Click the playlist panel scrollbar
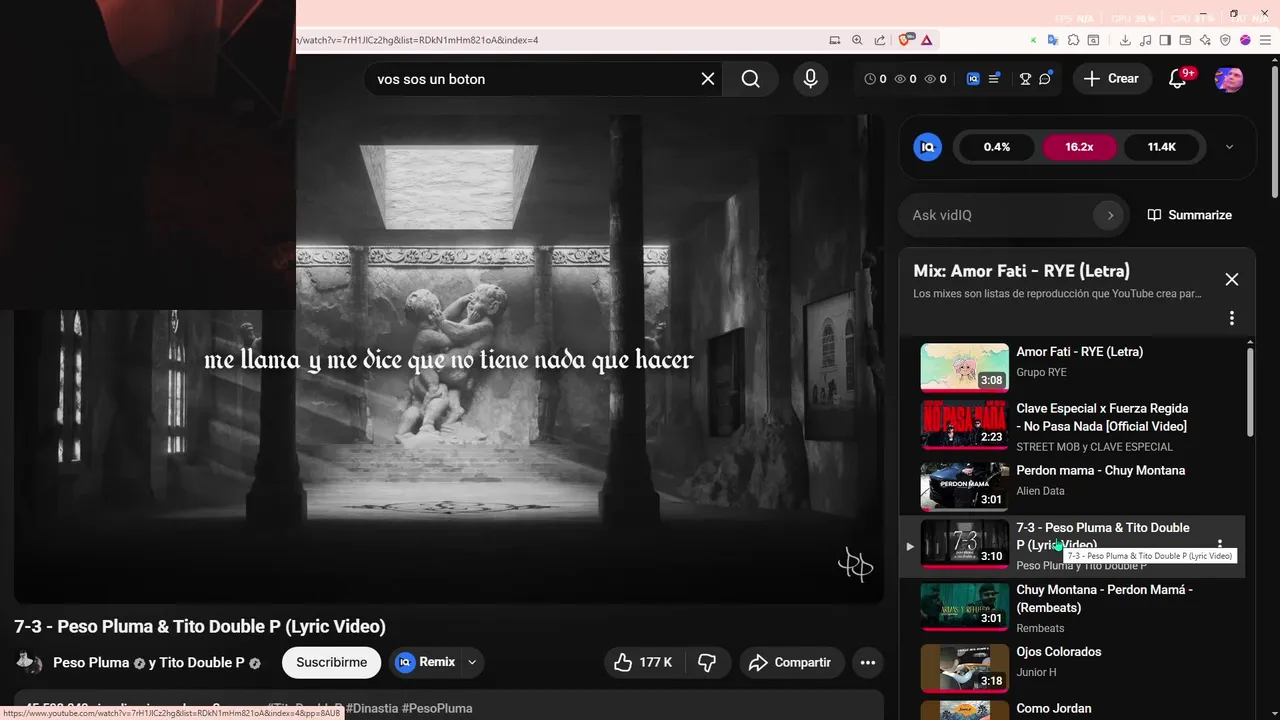Viewport: 1280px width, 720px height. click(x=1250, y=390)
